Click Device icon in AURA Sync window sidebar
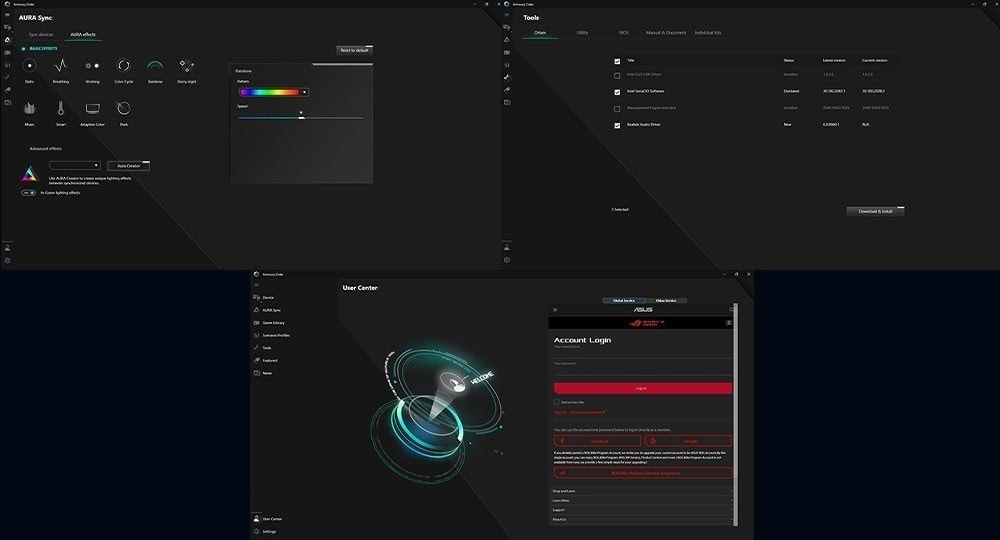 click(8, 27)
